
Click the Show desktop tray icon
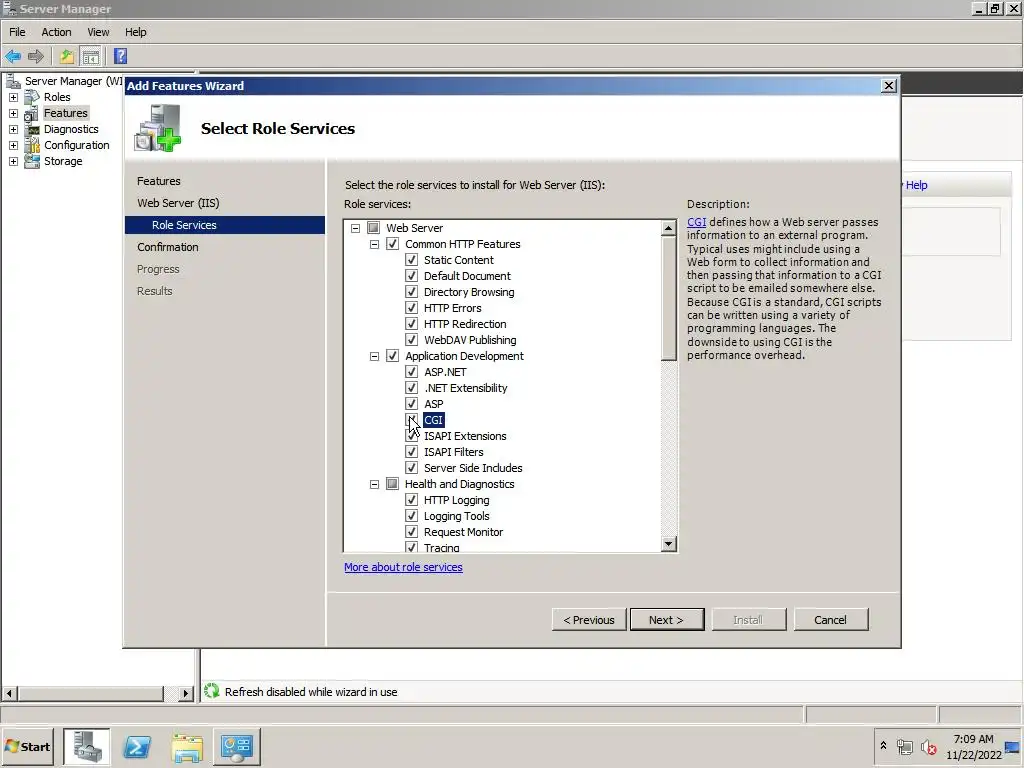click(x=1013, y=747)
